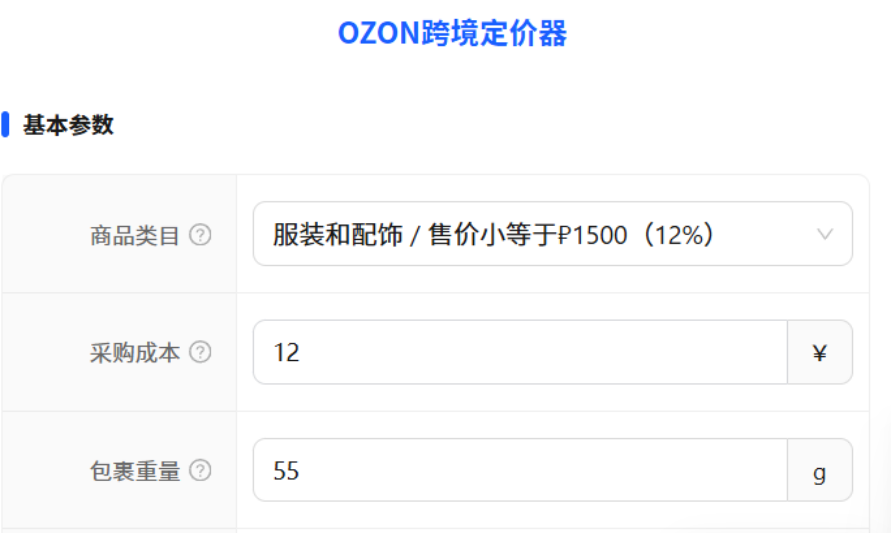Image resolution: width=891 pixels, height=533 pixels.
Task: Open the 服装和配饰 category selector
Action: (x=552, y=234)
